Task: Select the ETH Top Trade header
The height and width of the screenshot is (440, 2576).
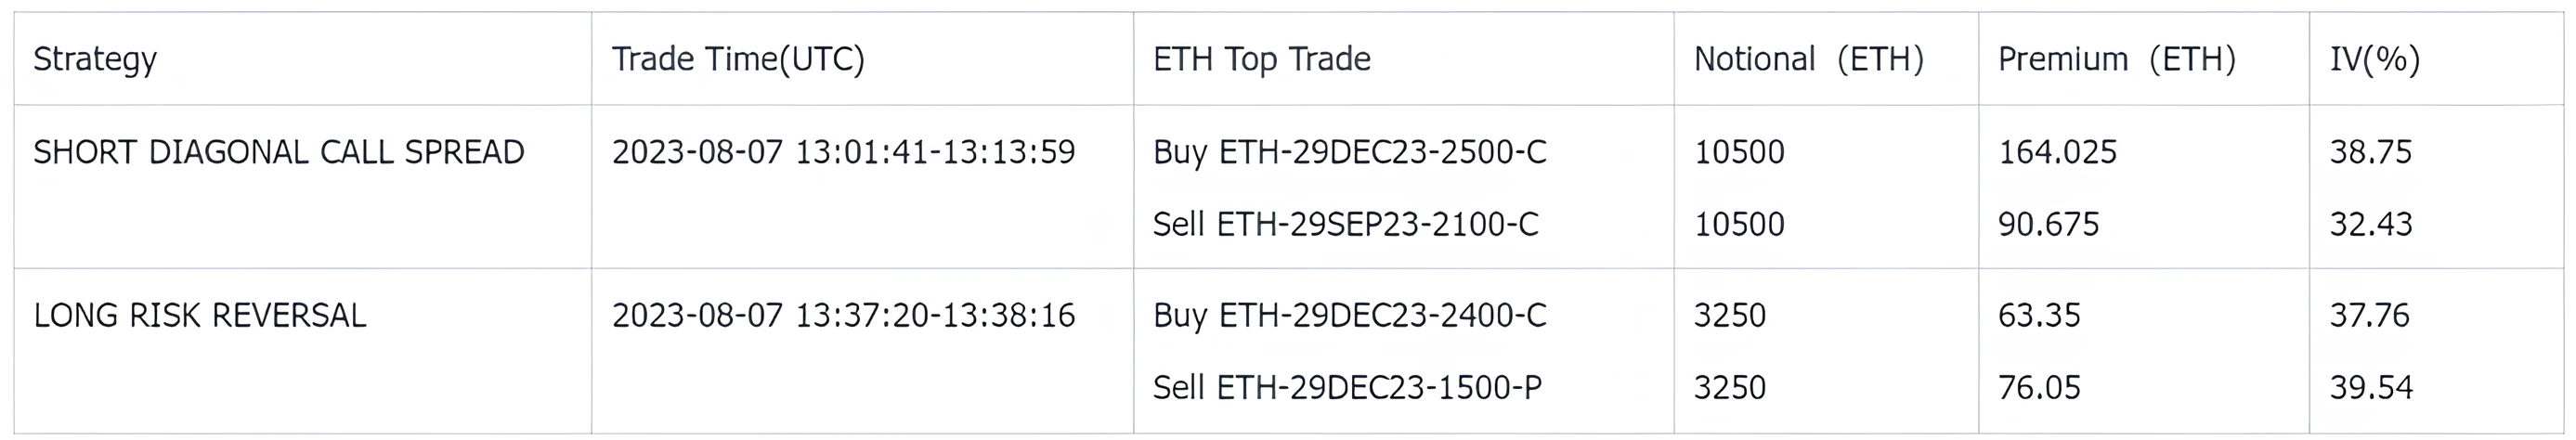Action: point(1261,59)
